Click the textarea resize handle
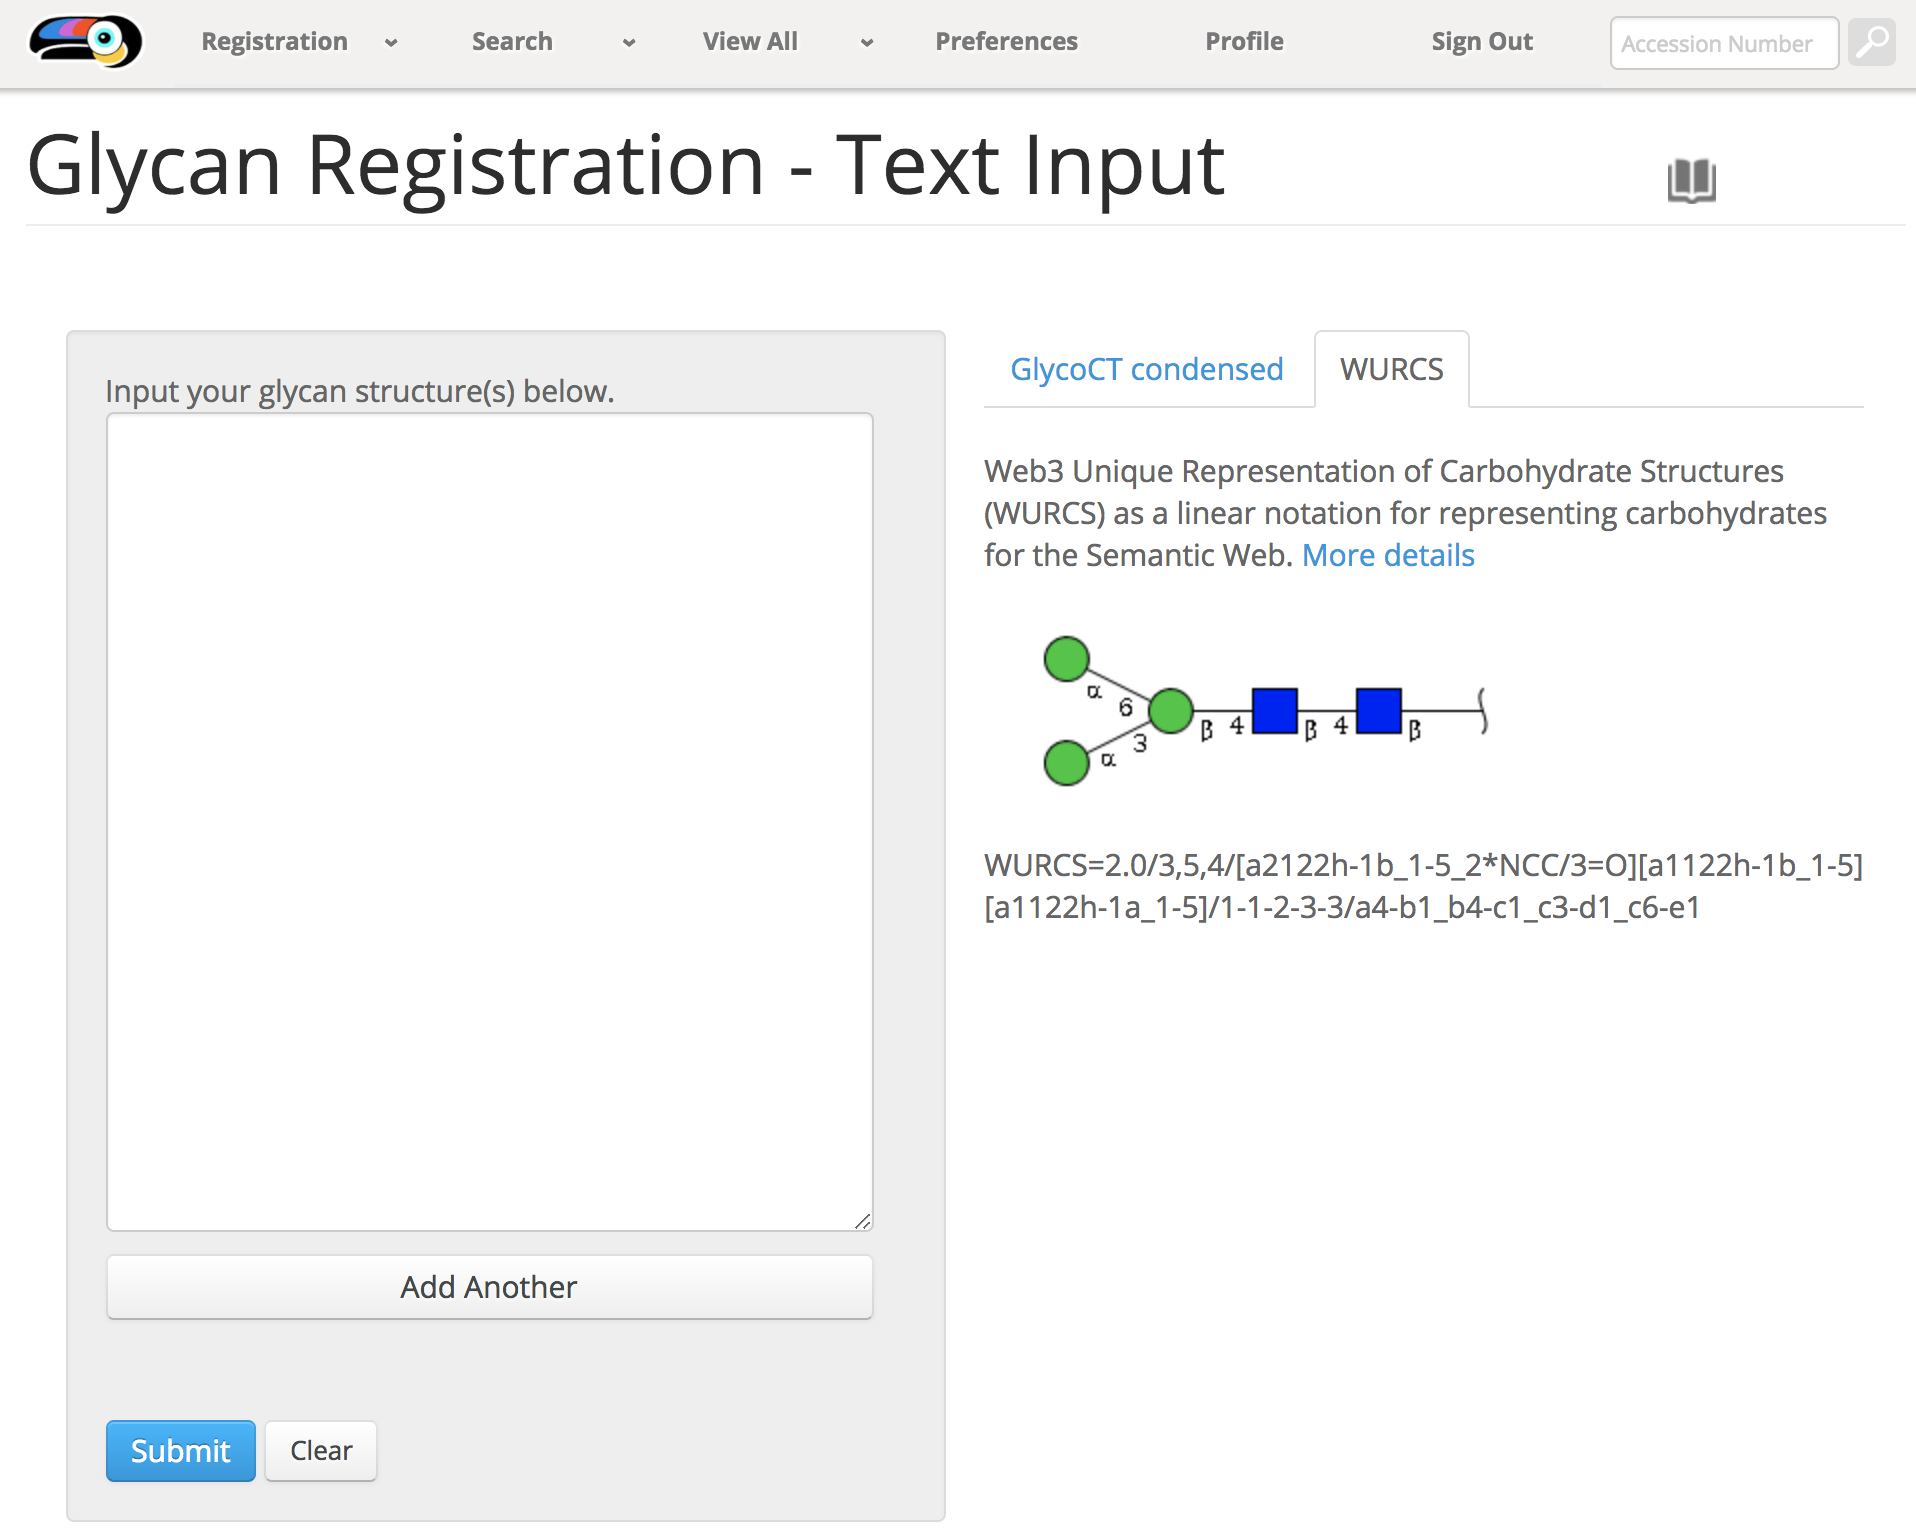Image resolution: width=1916 pixels, height=1536 pixels. pos(863,1221)
